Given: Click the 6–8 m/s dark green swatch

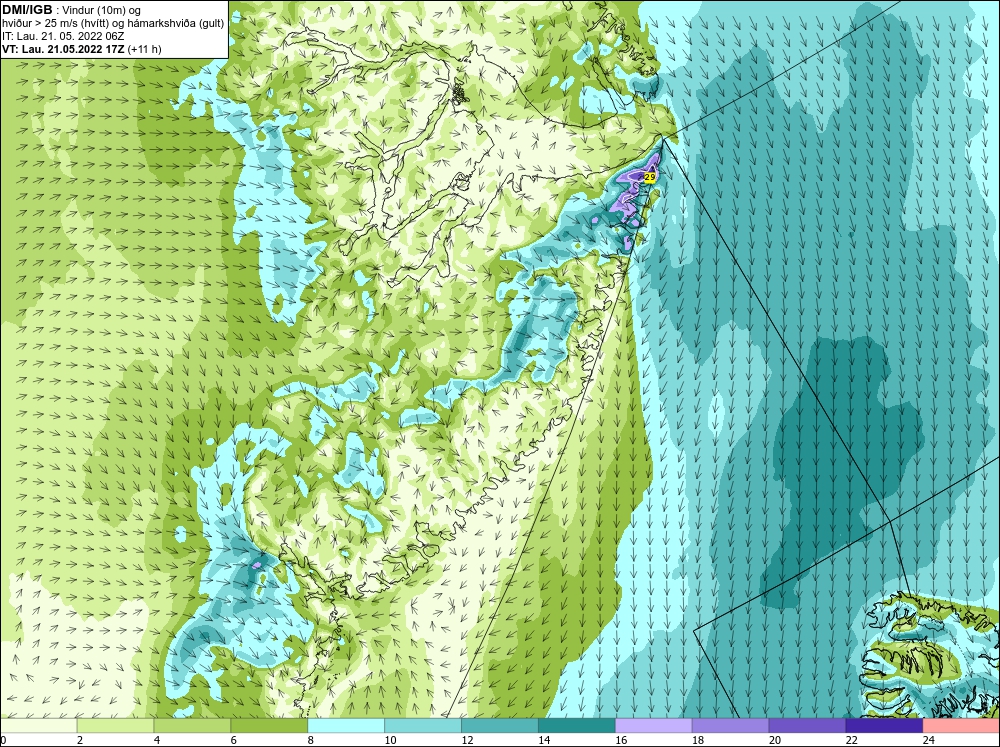Looking at the screenshot, I should click(x=269, y=725).
